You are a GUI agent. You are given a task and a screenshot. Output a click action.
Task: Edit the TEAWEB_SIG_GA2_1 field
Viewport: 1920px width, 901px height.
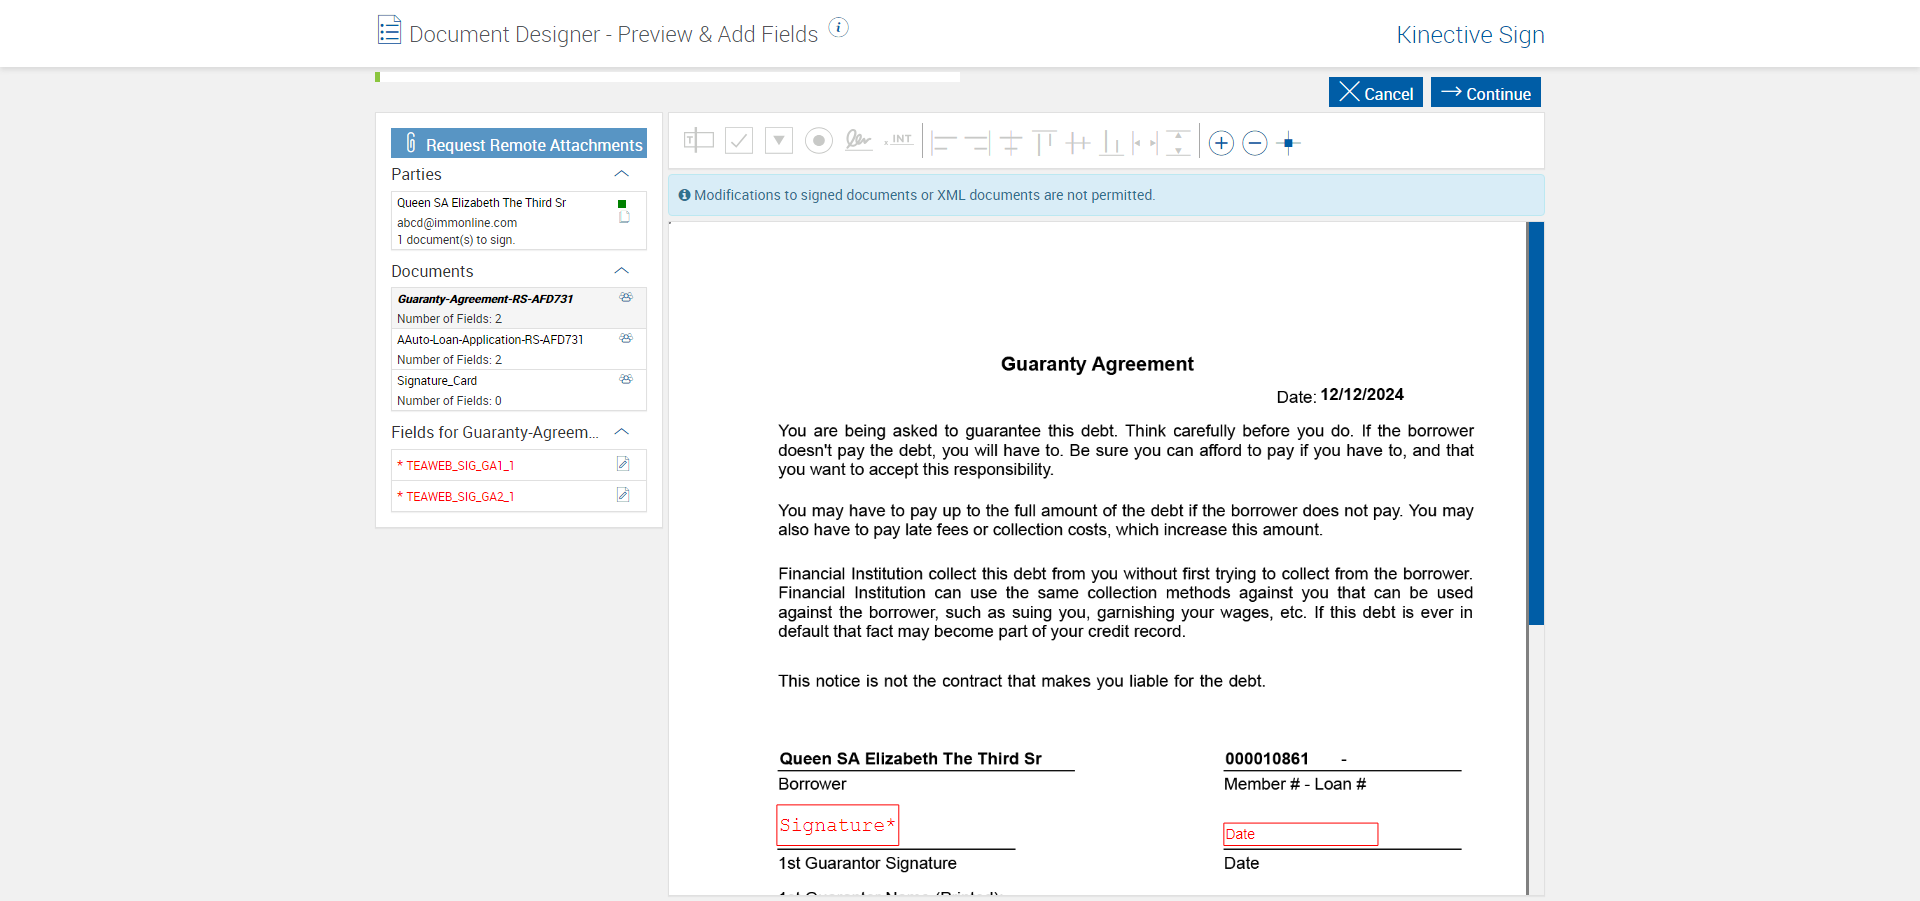pyautogui.click(x=623, y=495)
